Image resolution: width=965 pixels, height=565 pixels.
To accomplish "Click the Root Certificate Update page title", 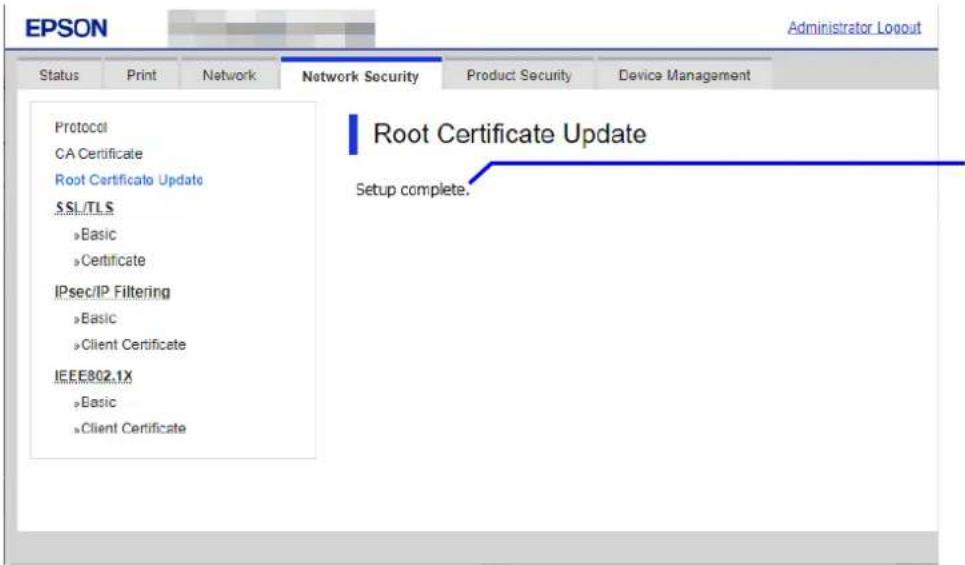I will [x=510, y=134].
